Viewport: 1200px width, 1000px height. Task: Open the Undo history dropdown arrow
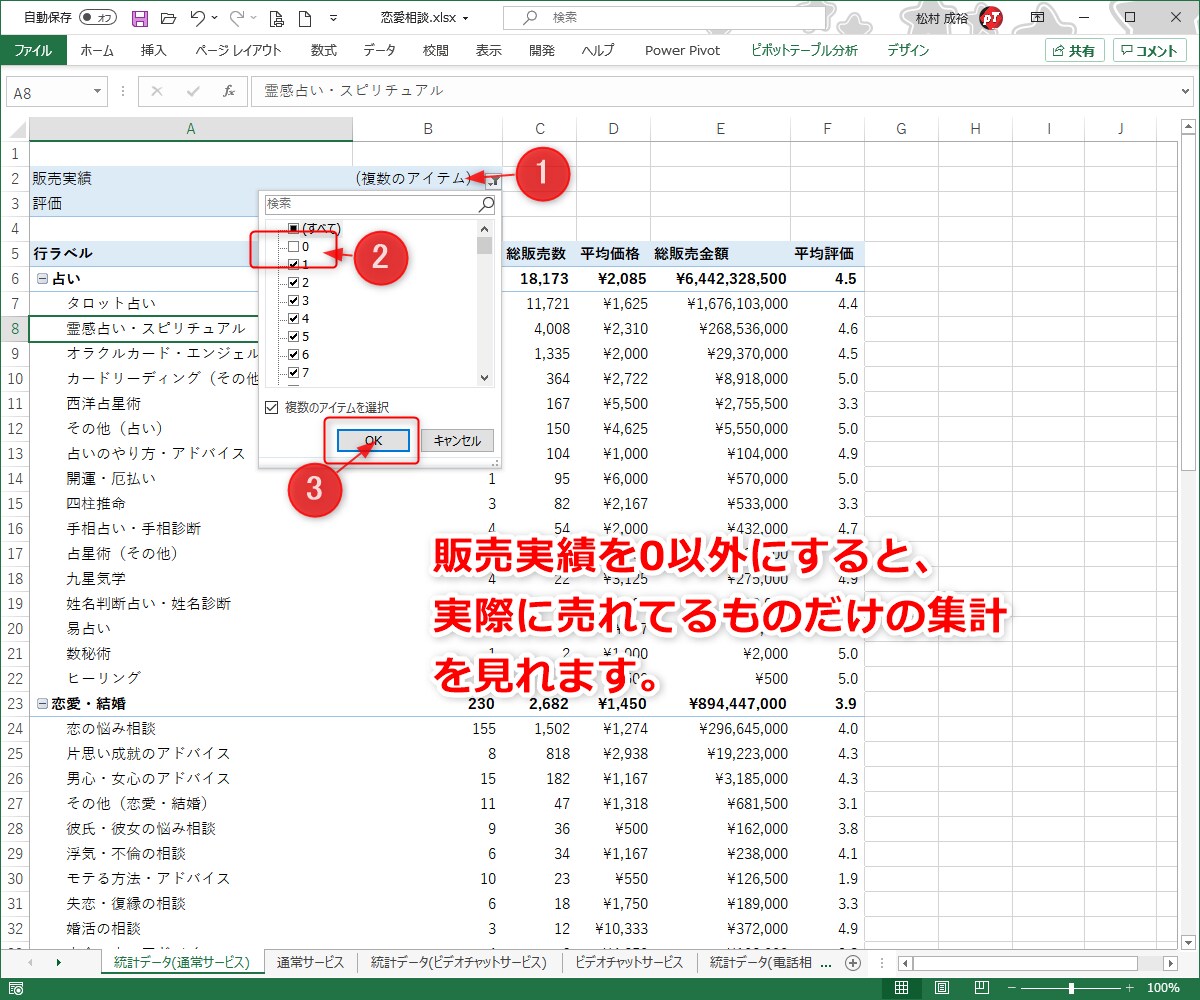215,17
